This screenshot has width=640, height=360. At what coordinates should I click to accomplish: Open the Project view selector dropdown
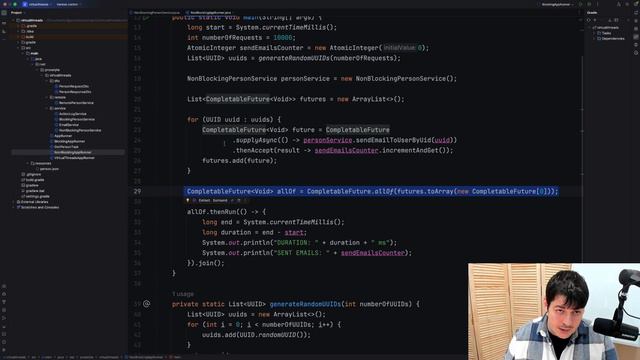(x=18, y=13)
